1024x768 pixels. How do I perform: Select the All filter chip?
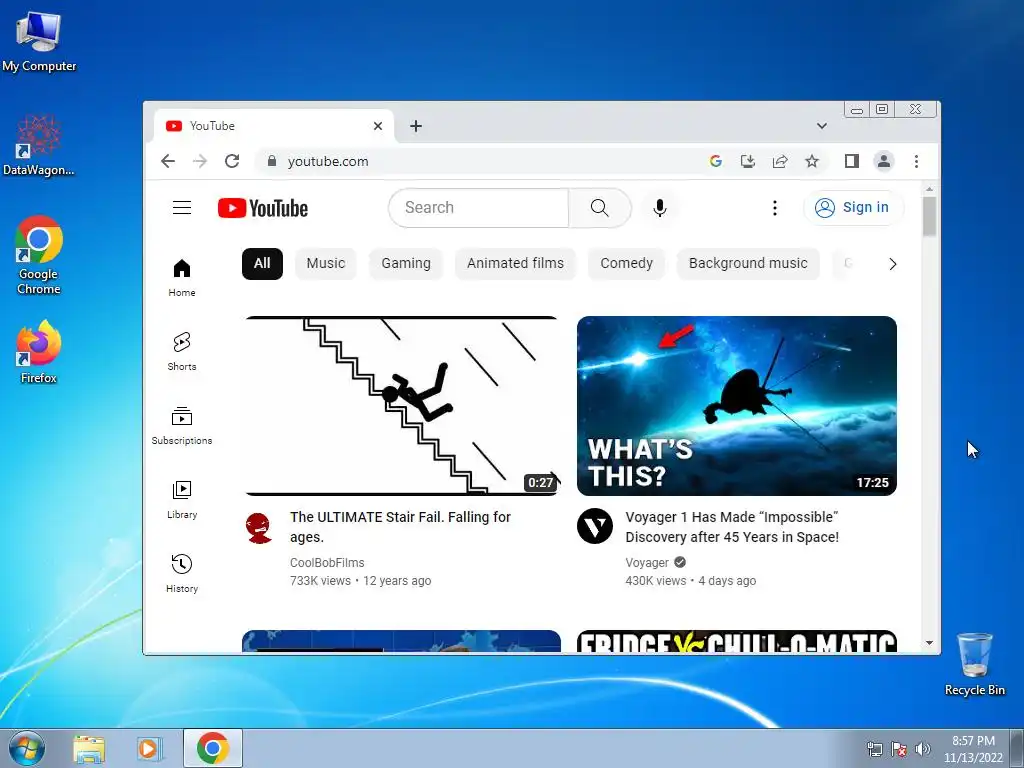click(262, 264)
